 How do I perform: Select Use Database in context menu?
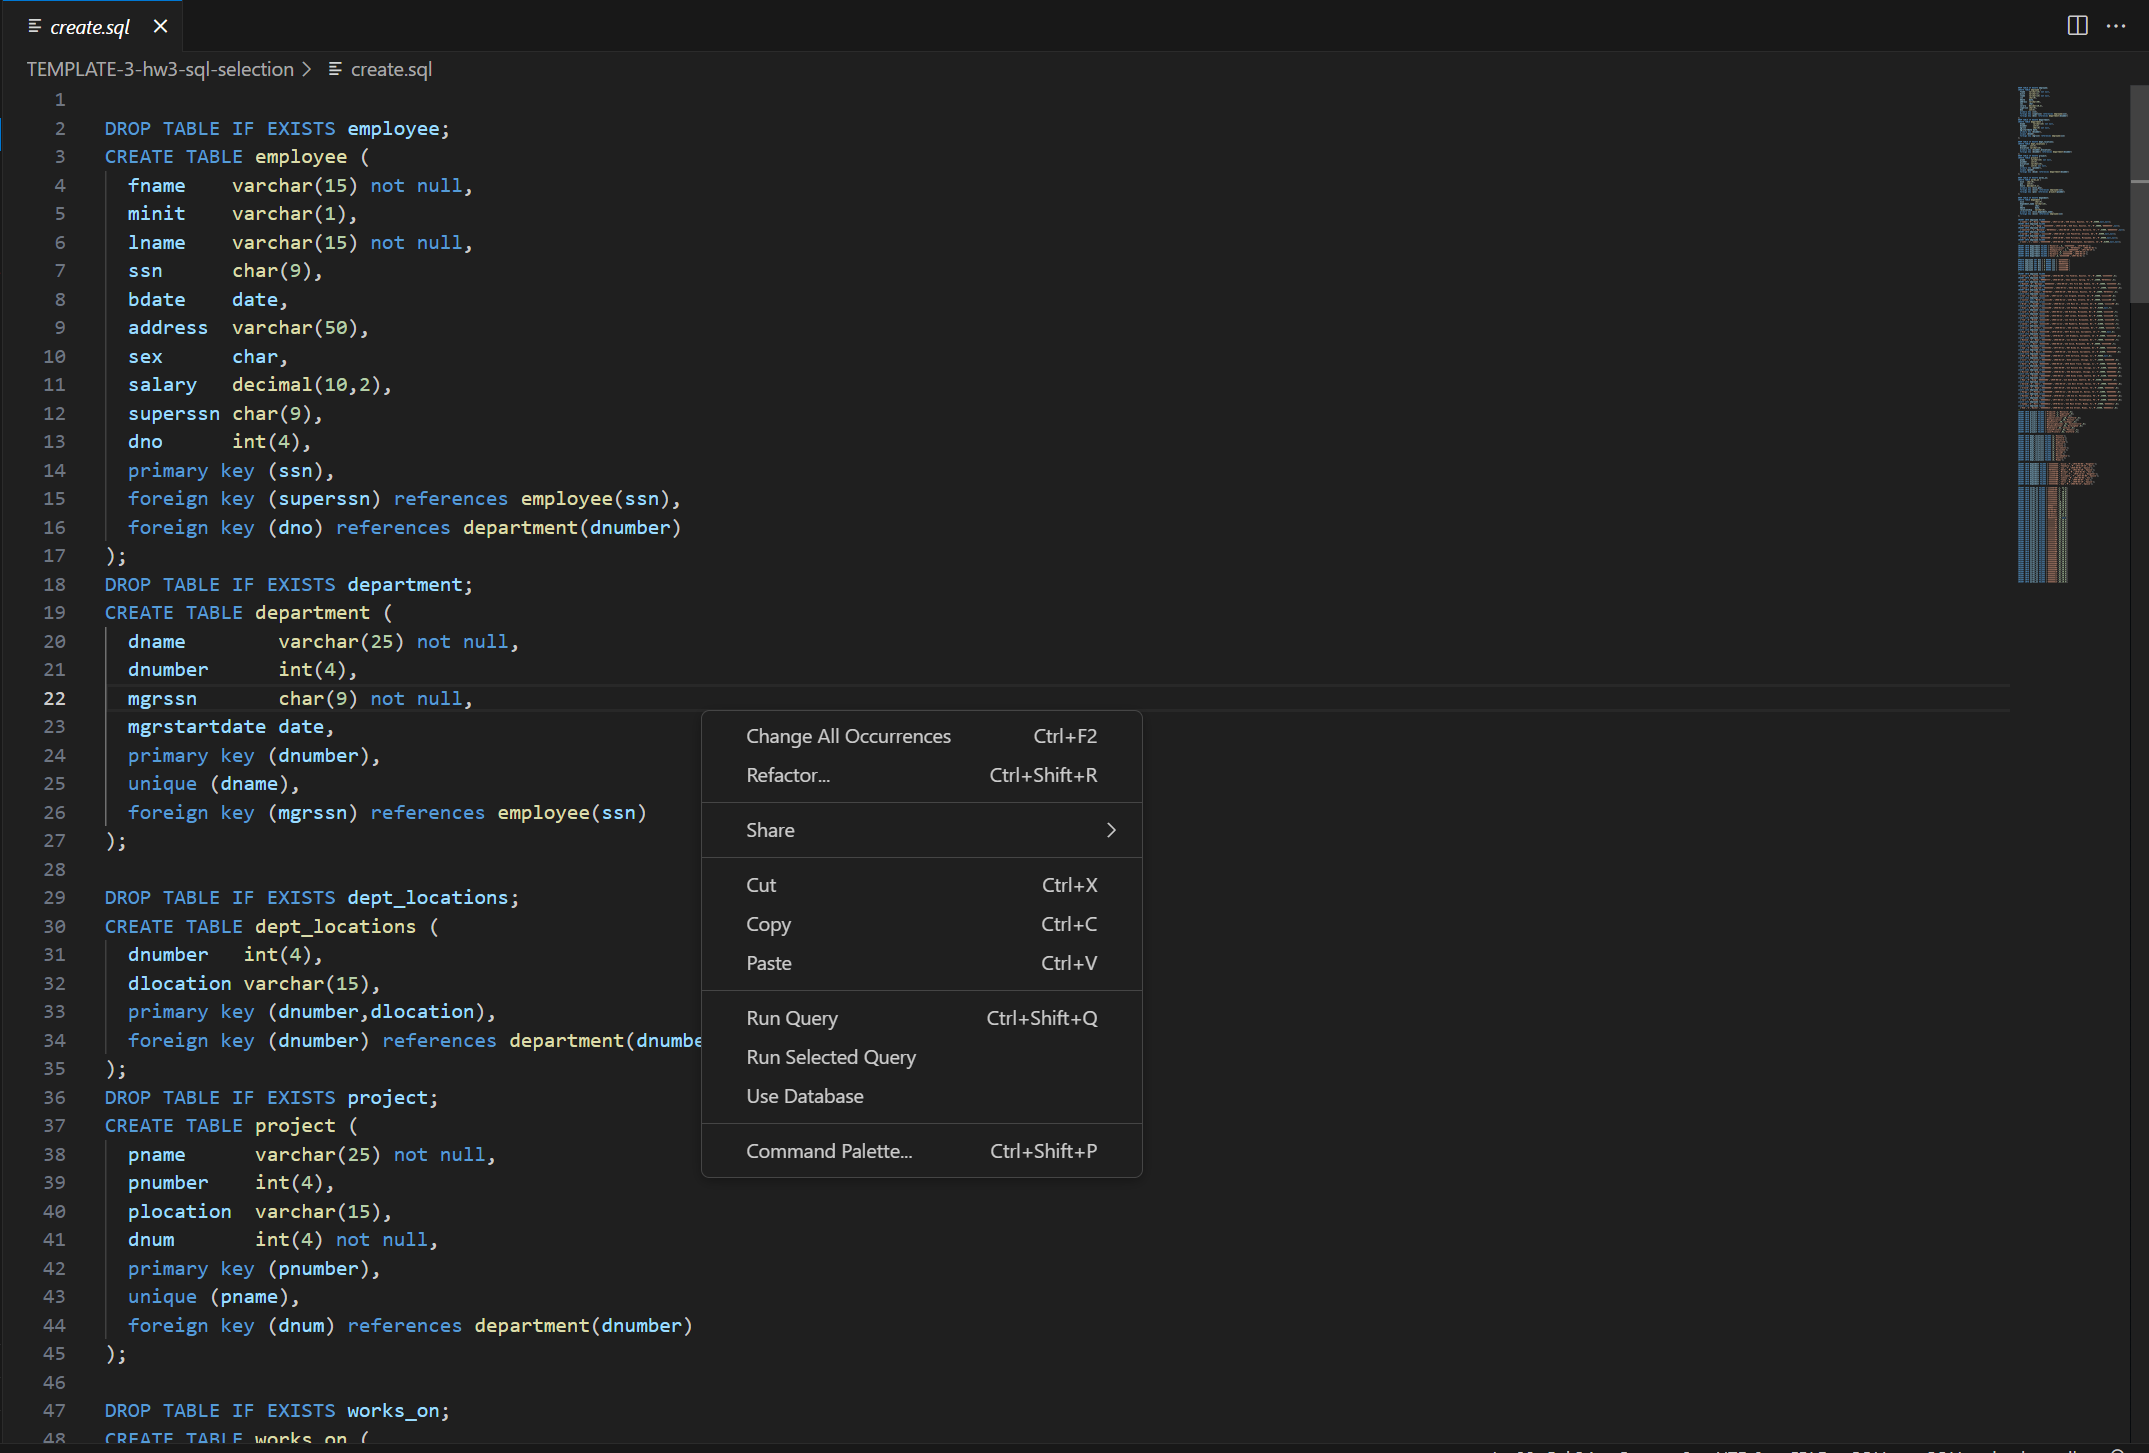[804, 1096]
